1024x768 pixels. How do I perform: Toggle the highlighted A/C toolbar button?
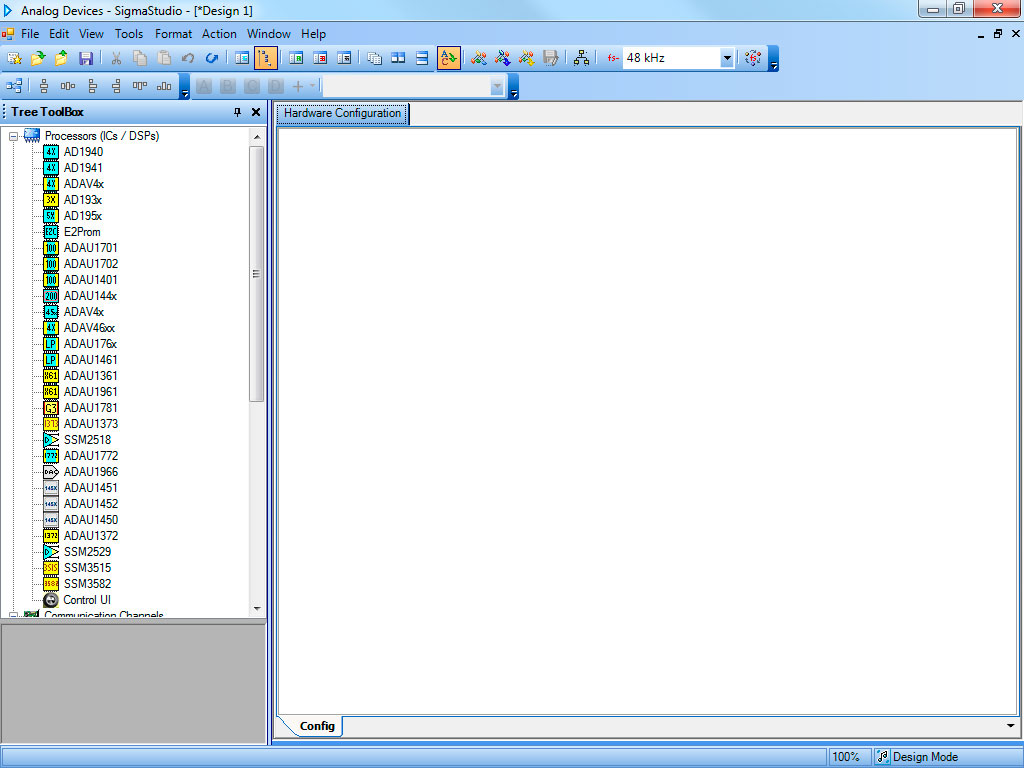pyautogui.click(x=449, y=58)
